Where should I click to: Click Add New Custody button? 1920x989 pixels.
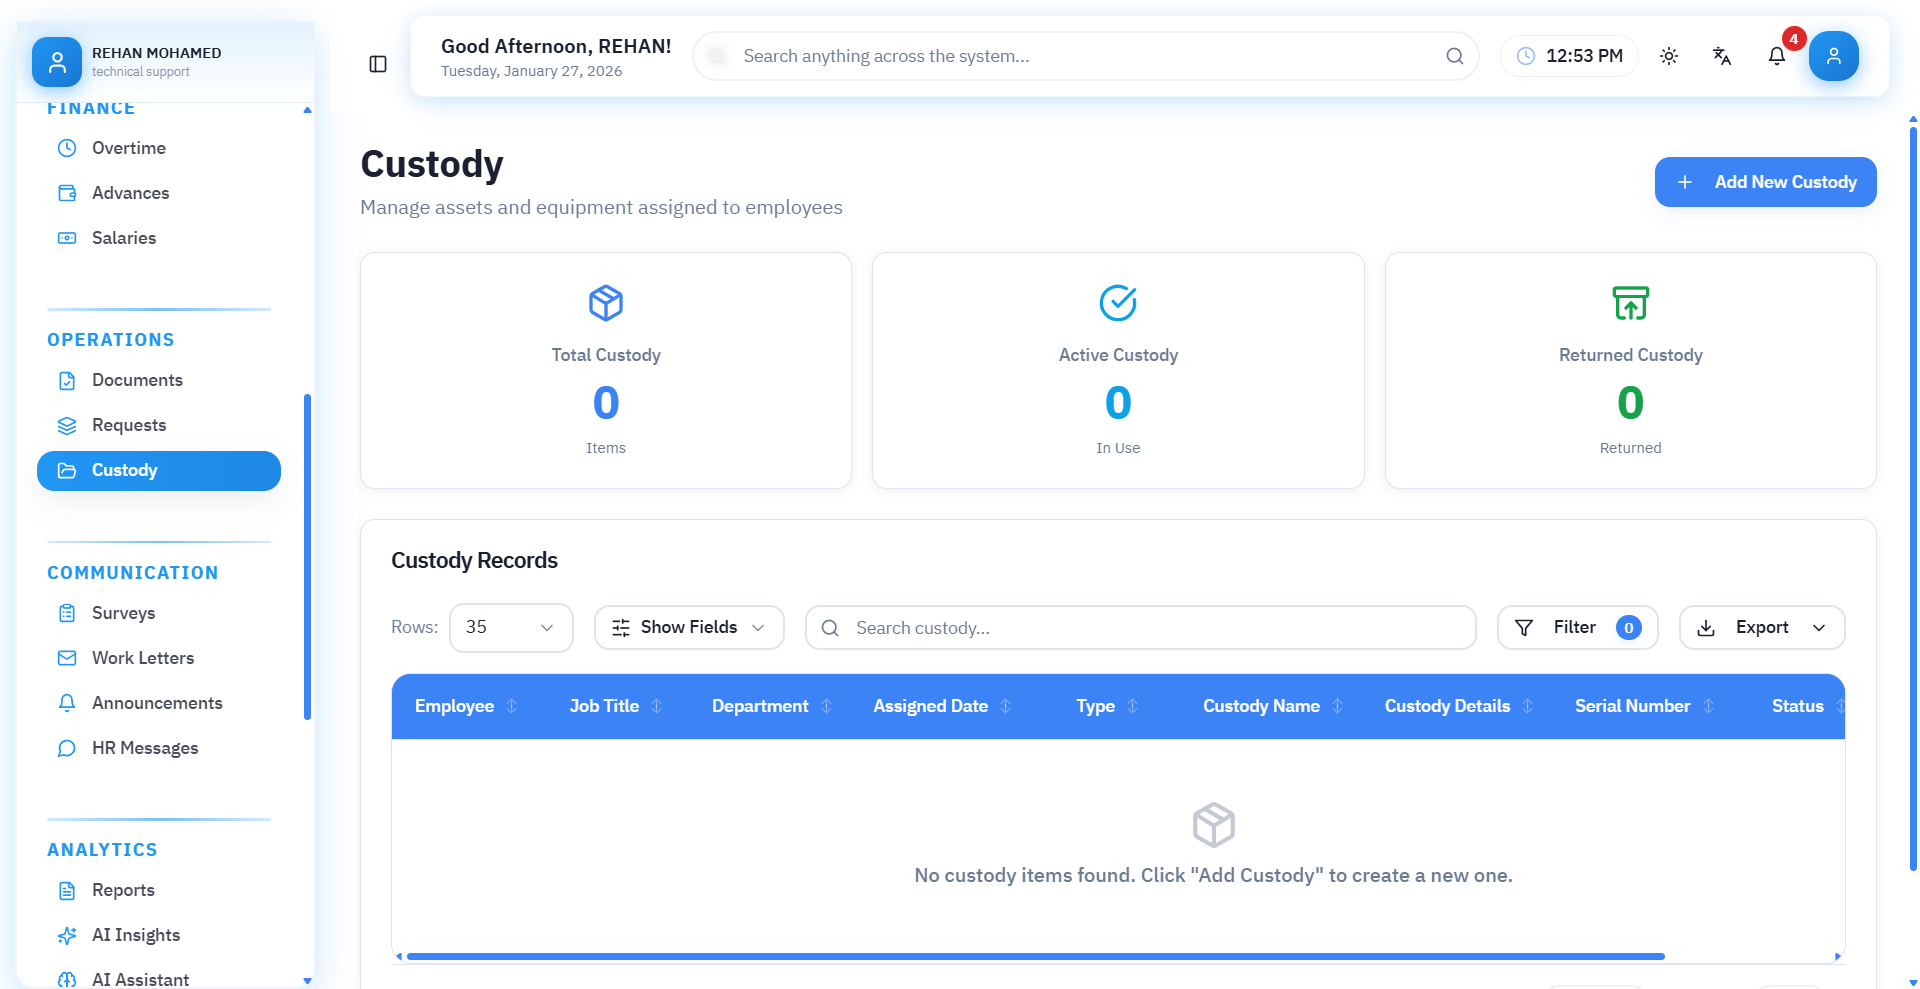pyautogui.click(x=1765, y=182)
